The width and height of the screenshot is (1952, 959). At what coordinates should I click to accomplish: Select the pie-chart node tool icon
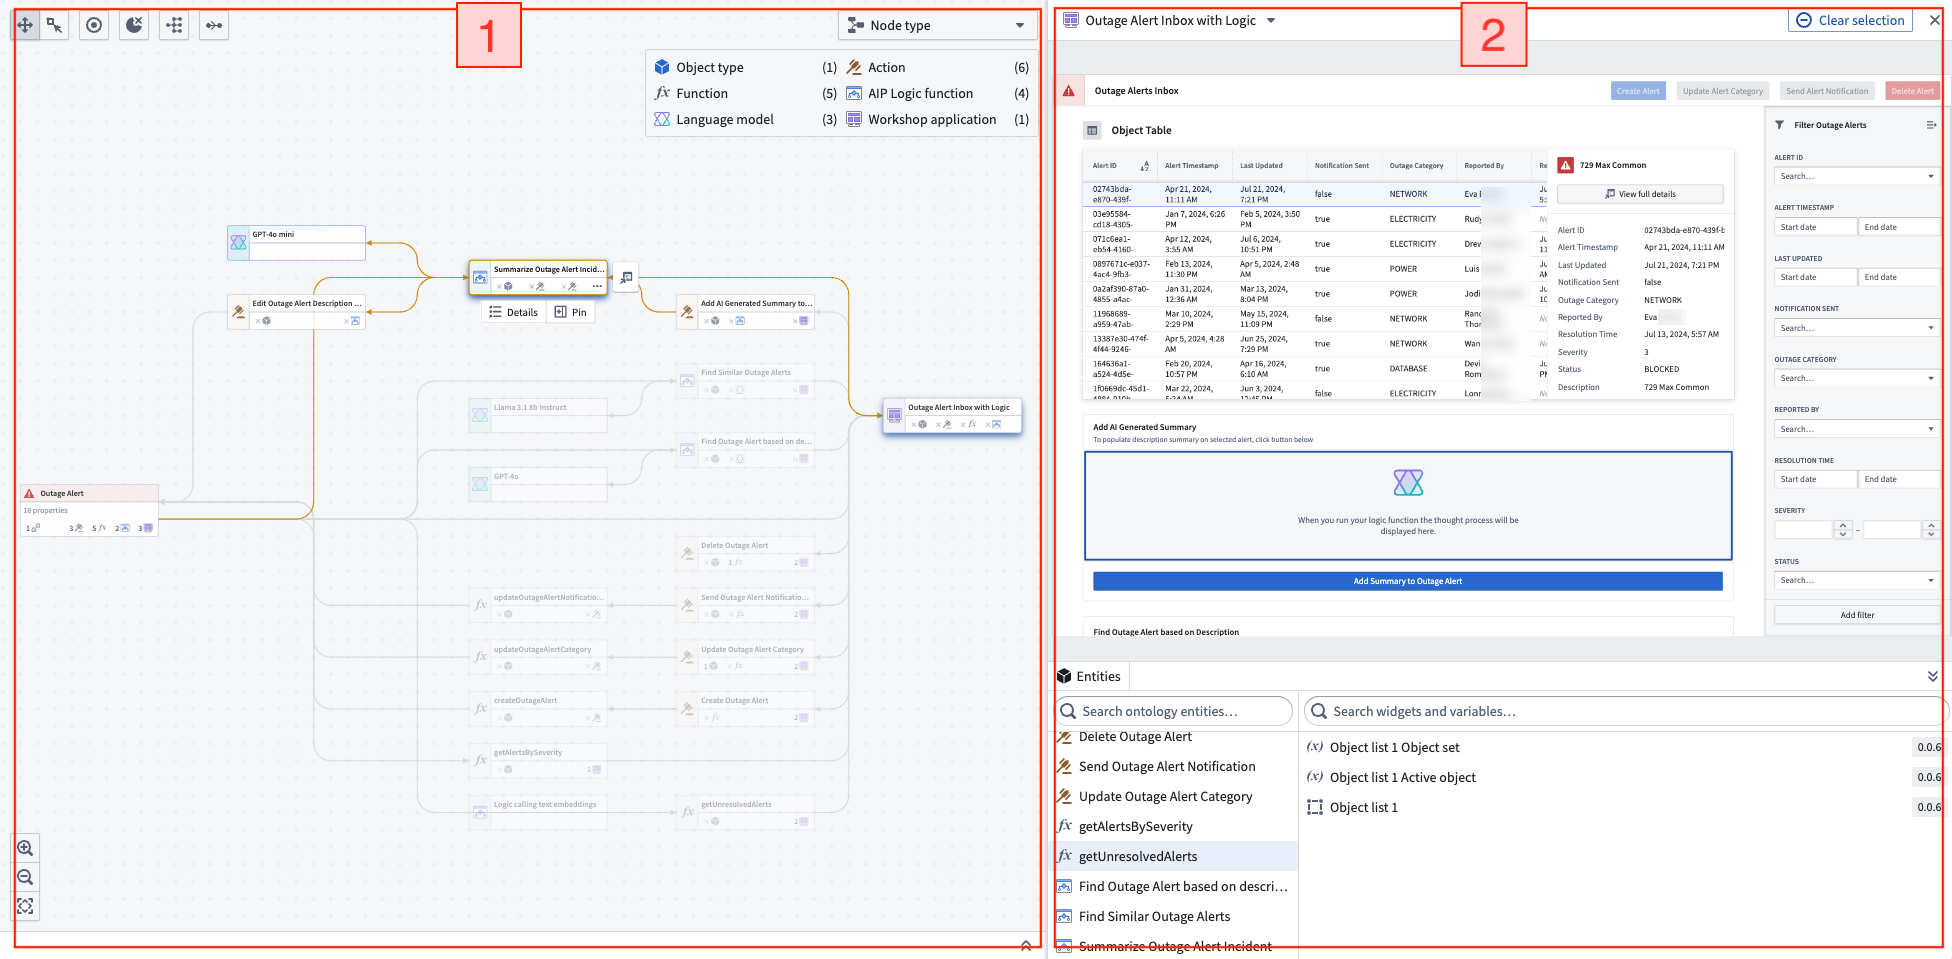(x=134, y=25)
